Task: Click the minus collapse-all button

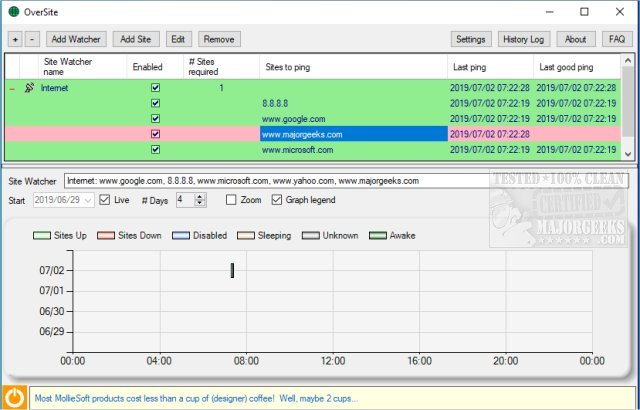Action: coord(32,40)
